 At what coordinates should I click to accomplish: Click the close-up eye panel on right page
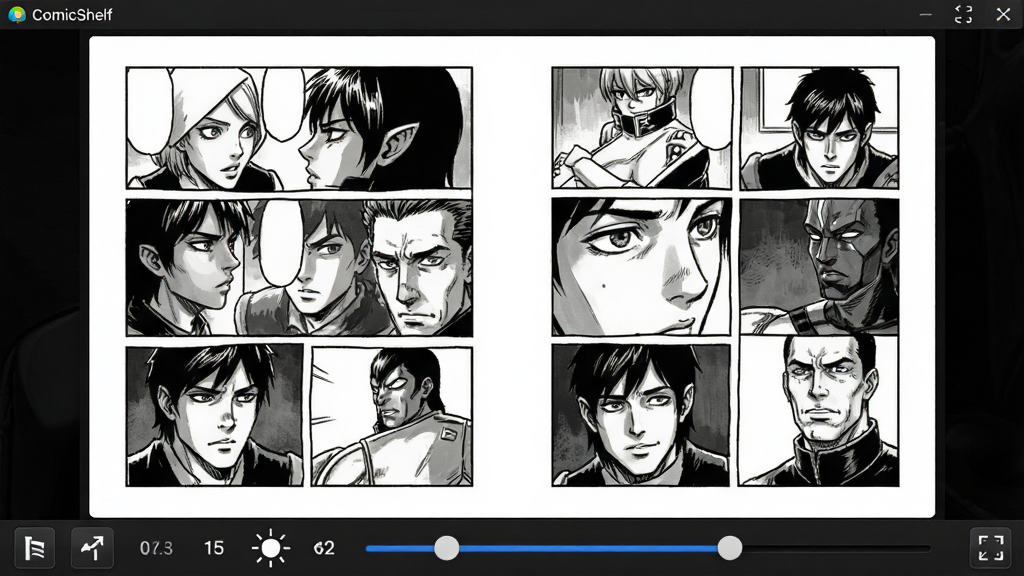click(641, 267)
